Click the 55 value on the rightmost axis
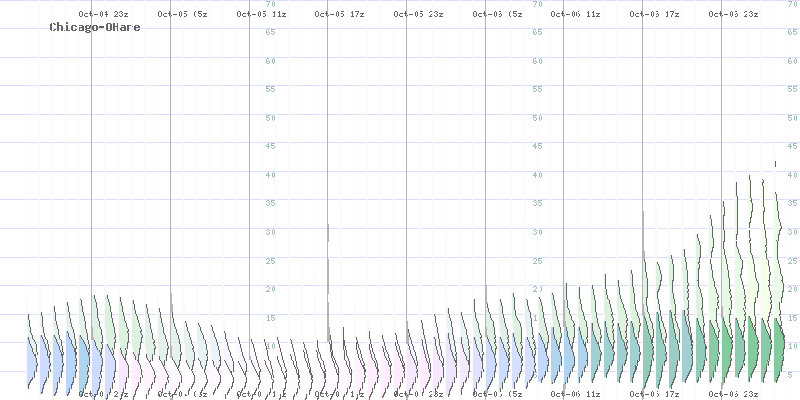800x400 pixels. point(791,90)
